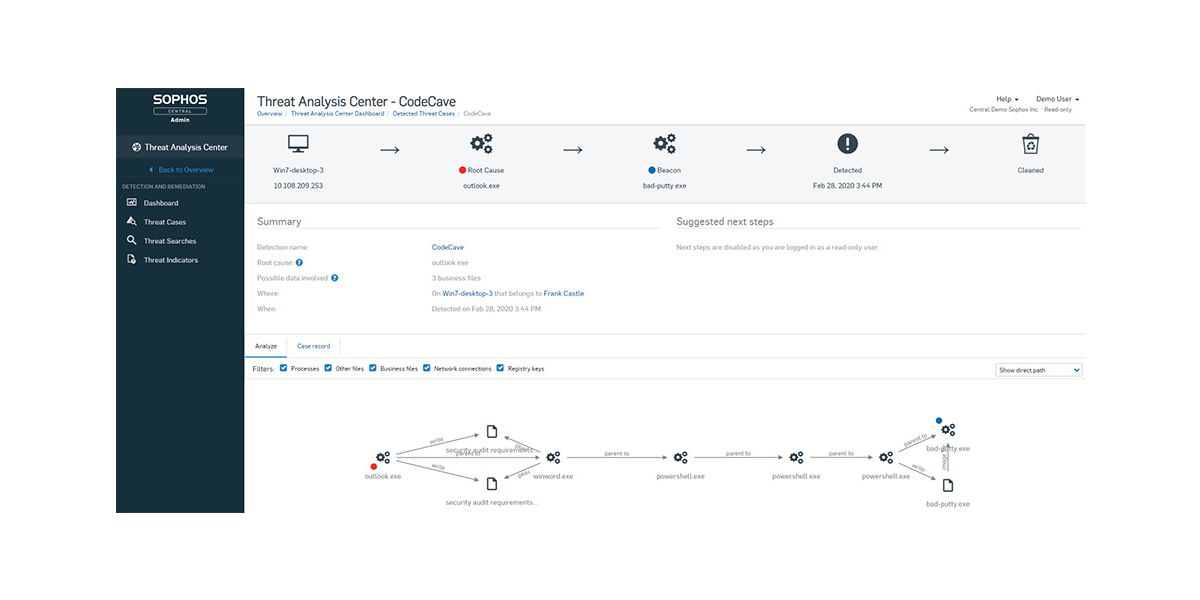Open the Show direct path dropdown

(x=1039, y=370)
